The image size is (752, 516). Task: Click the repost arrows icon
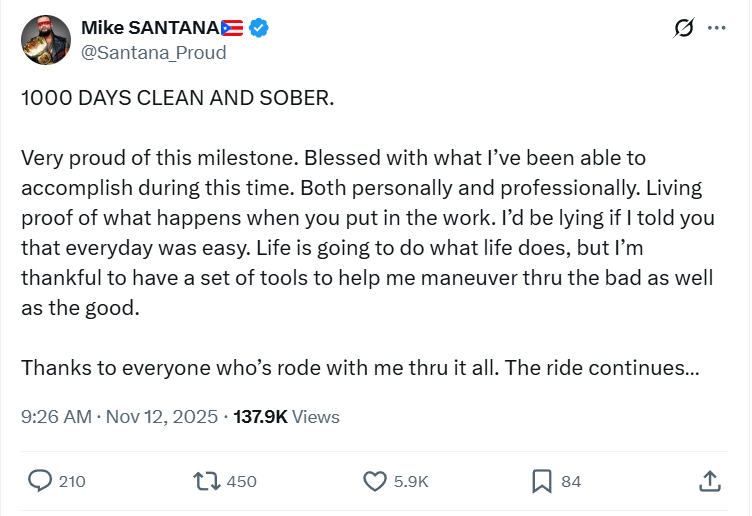[x=206, y=481]
